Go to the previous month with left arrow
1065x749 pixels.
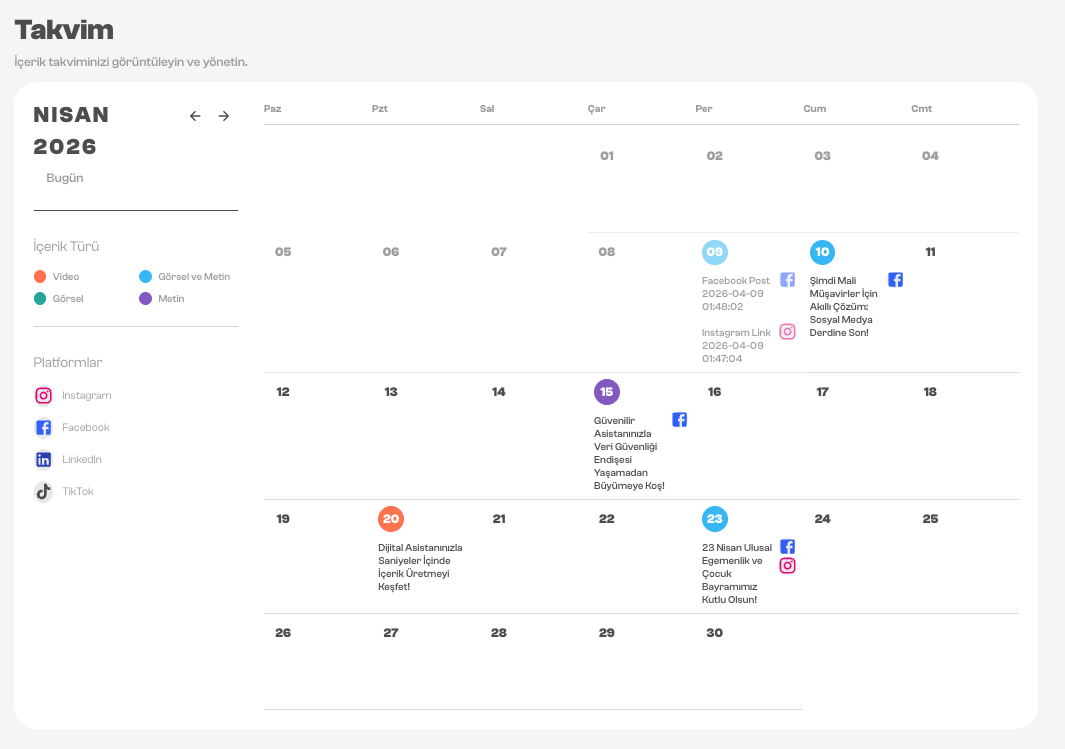click(x=195, y=116)
